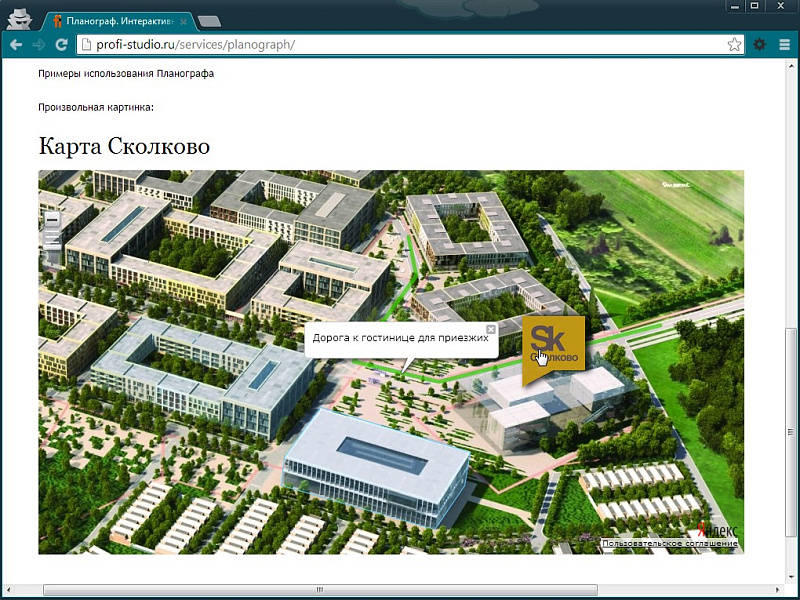The width and height of the screenshot is (800, 600).
Task: Open the browser settings gear menu
Action: click(760, 44)
